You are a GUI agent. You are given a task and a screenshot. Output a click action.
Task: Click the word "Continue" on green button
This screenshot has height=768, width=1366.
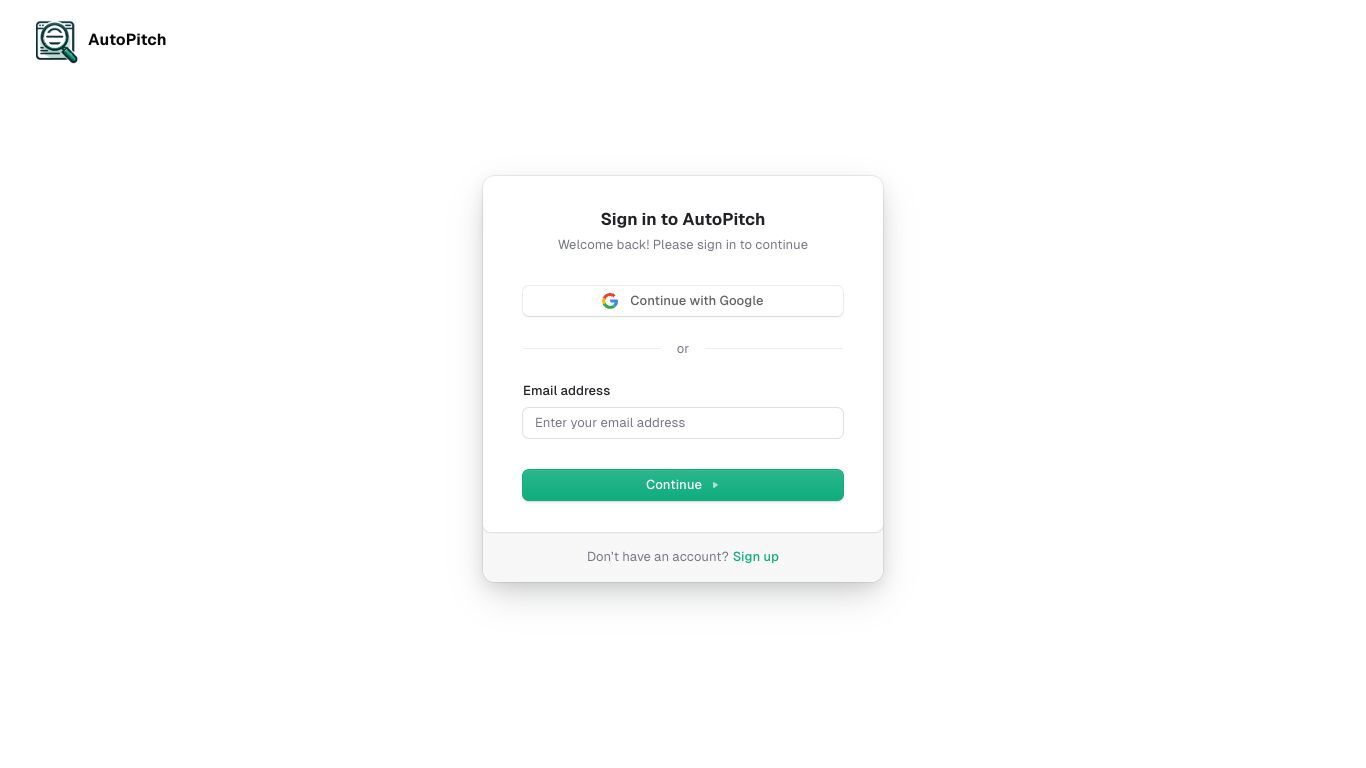(x=674, y=485)
